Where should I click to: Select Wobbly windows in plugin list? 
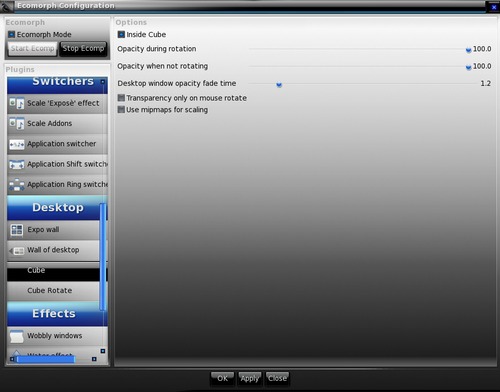pyautogui.click(x=57, y=336)
